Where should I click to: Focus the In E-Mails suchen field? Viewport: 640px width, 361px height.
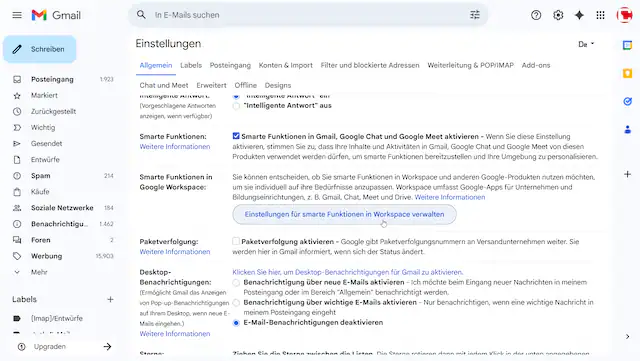308,15
